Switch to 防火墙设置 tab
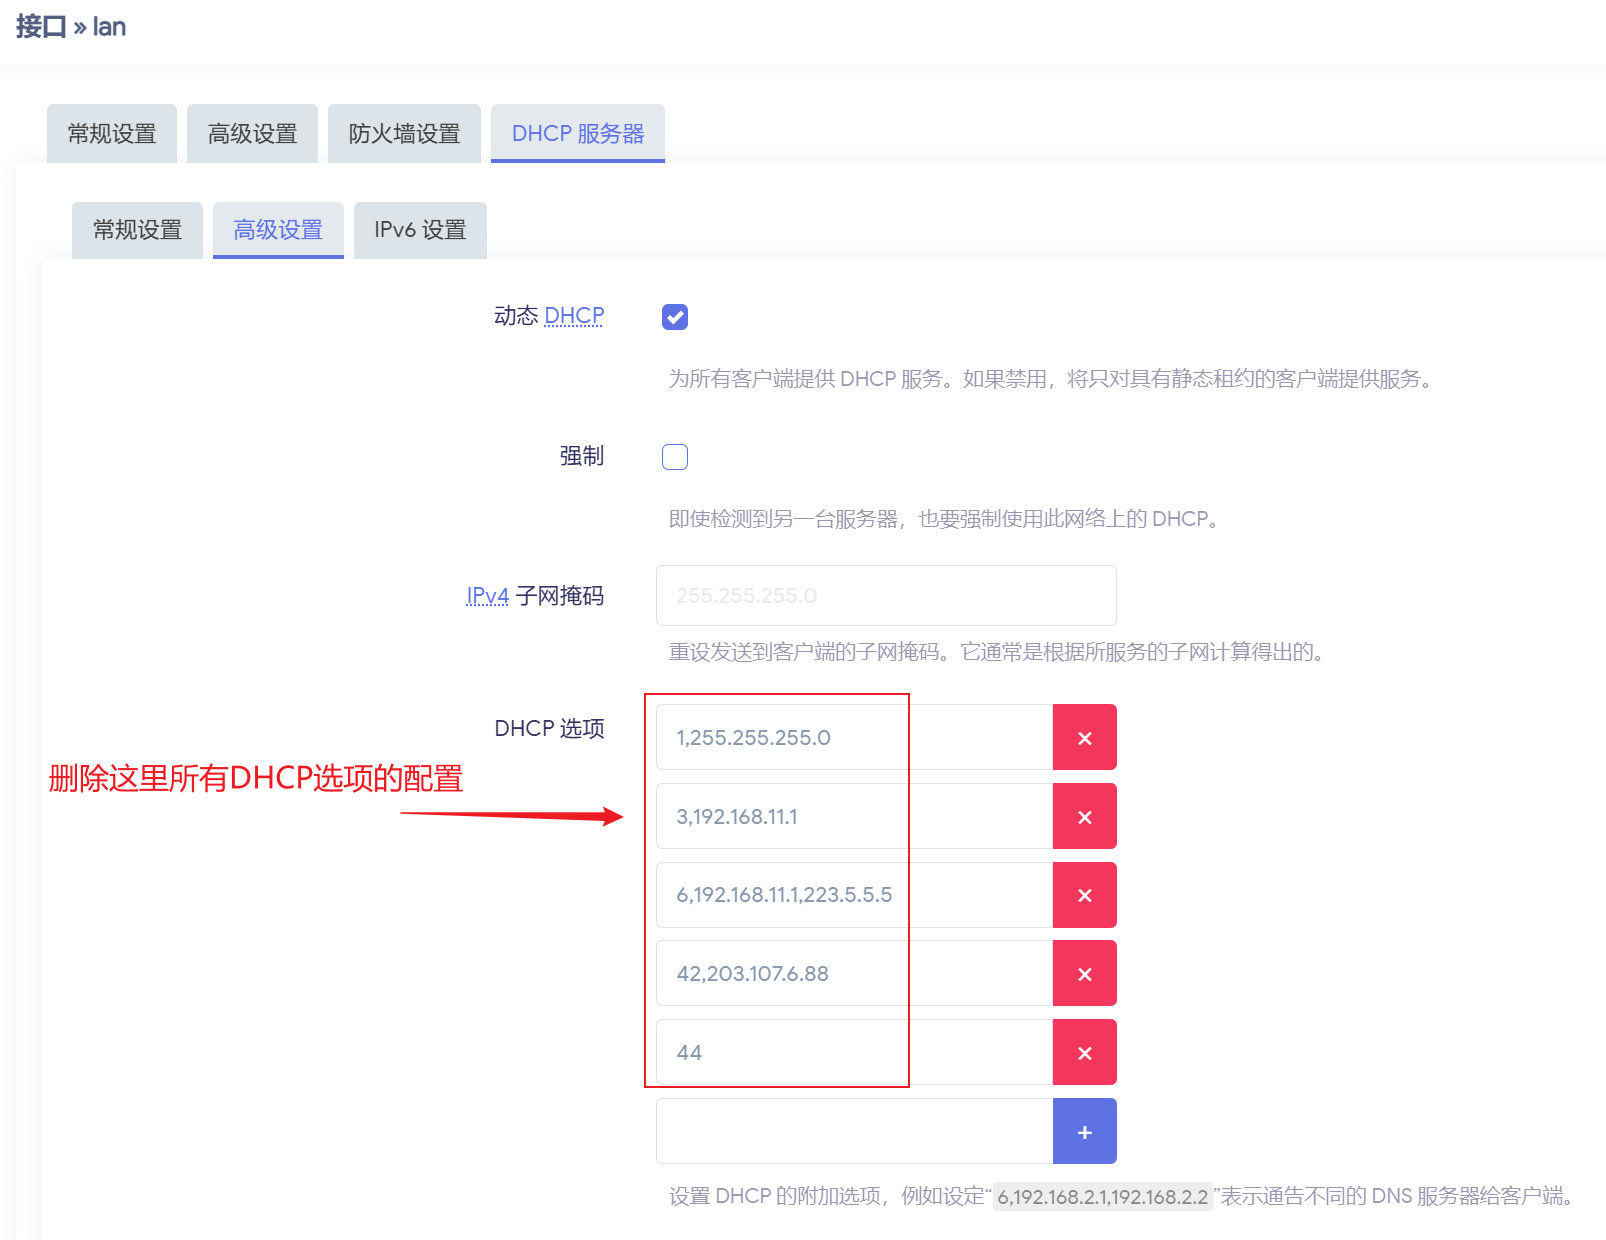The image size is (1606, 1240). pyautogui.click(x=404, y=133)
